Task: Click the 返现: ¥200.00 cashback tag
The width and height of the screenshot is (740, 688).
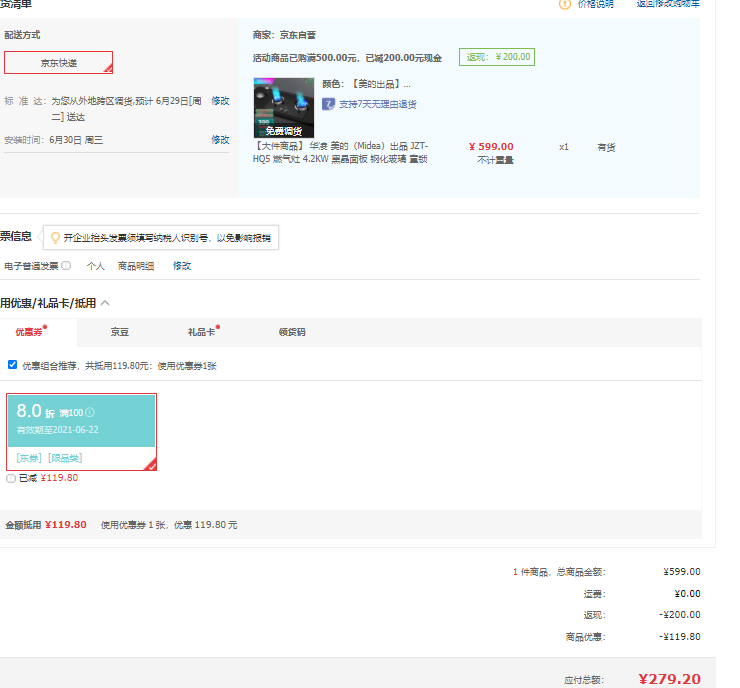Action: (x=497, y=57)
